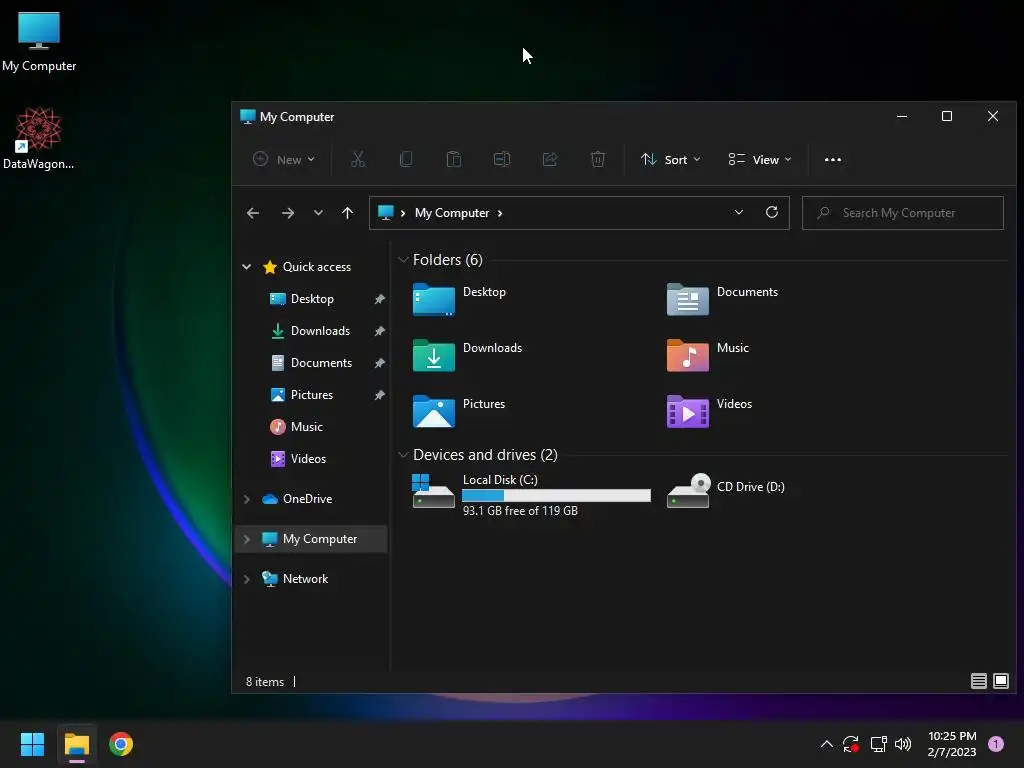
Task: Select My Computer desktop shortcut icon
Action: 39,42
